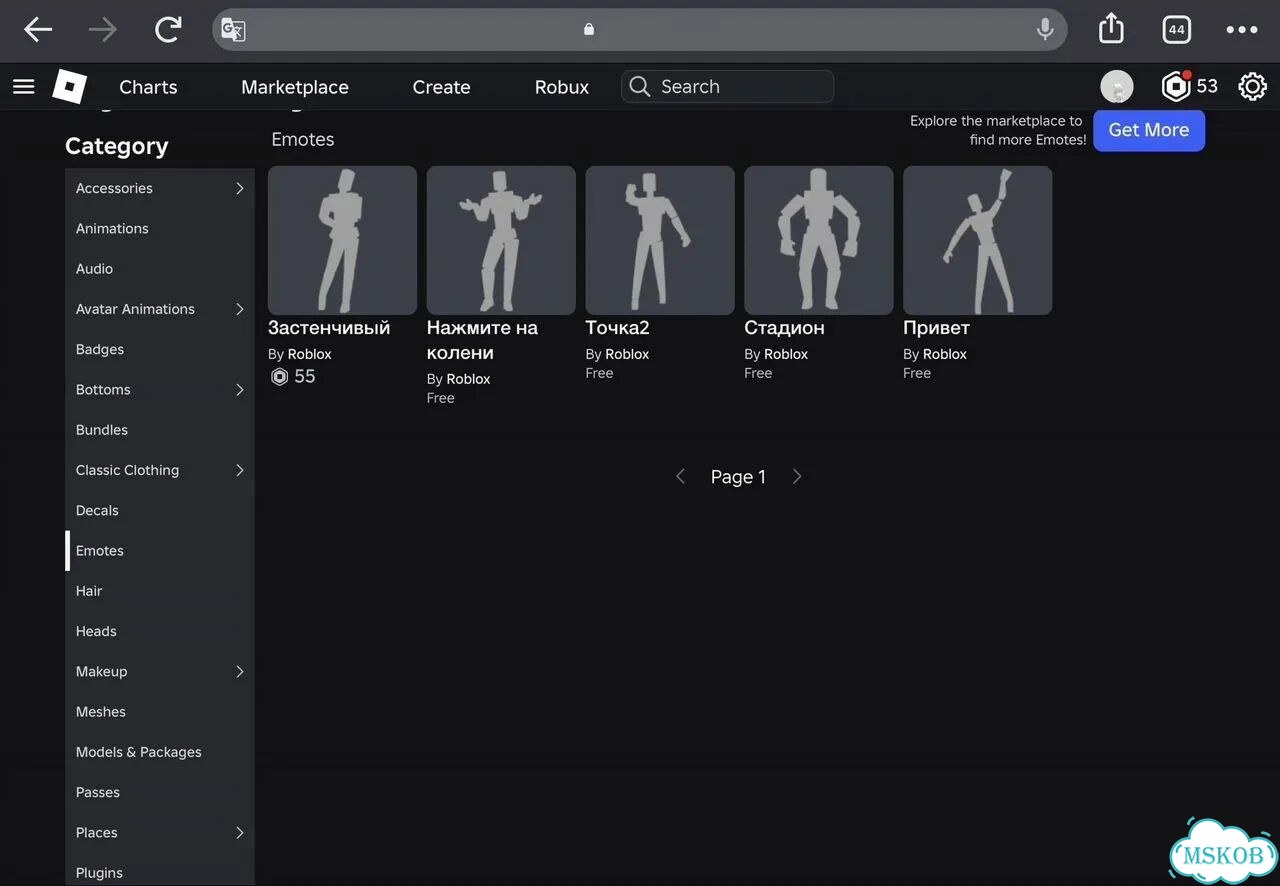Click Roblox creator link under Привет
Viewport: 1280px width, 886px height.
pos(945,354)
